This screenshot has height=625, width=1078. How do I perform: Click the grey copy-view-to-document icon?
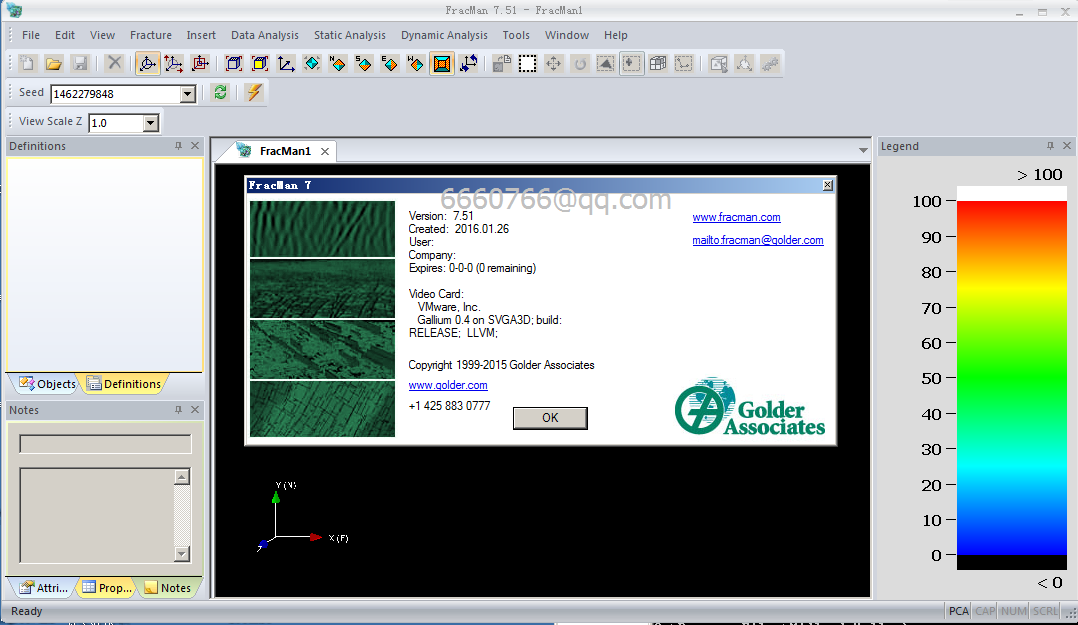[502, 64]
